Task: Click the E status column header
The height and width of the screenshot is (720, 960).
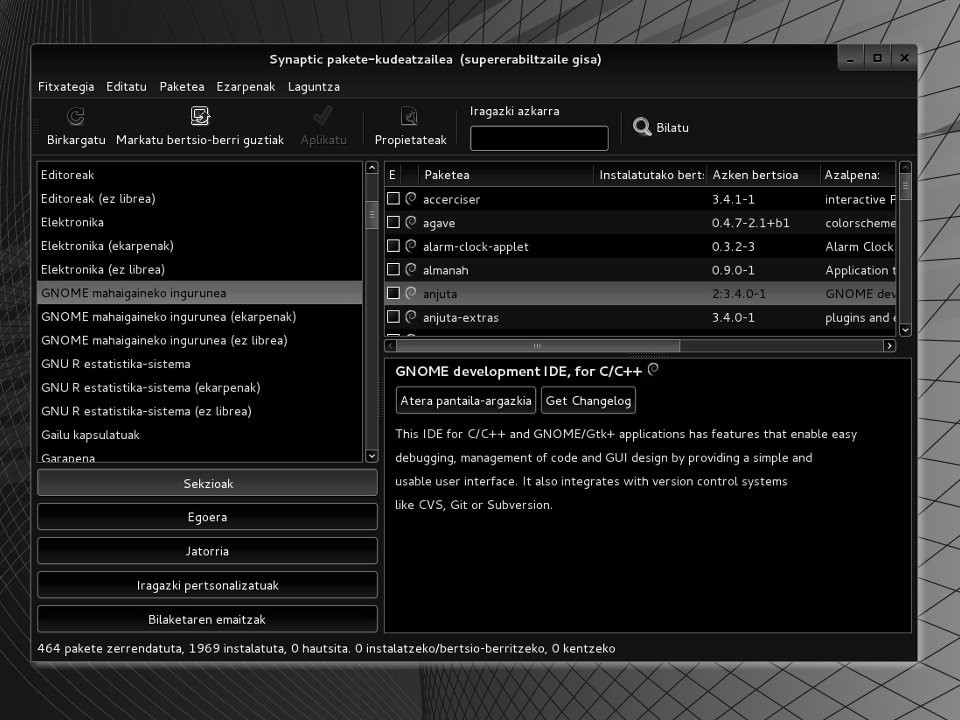Action: [392, 174]
